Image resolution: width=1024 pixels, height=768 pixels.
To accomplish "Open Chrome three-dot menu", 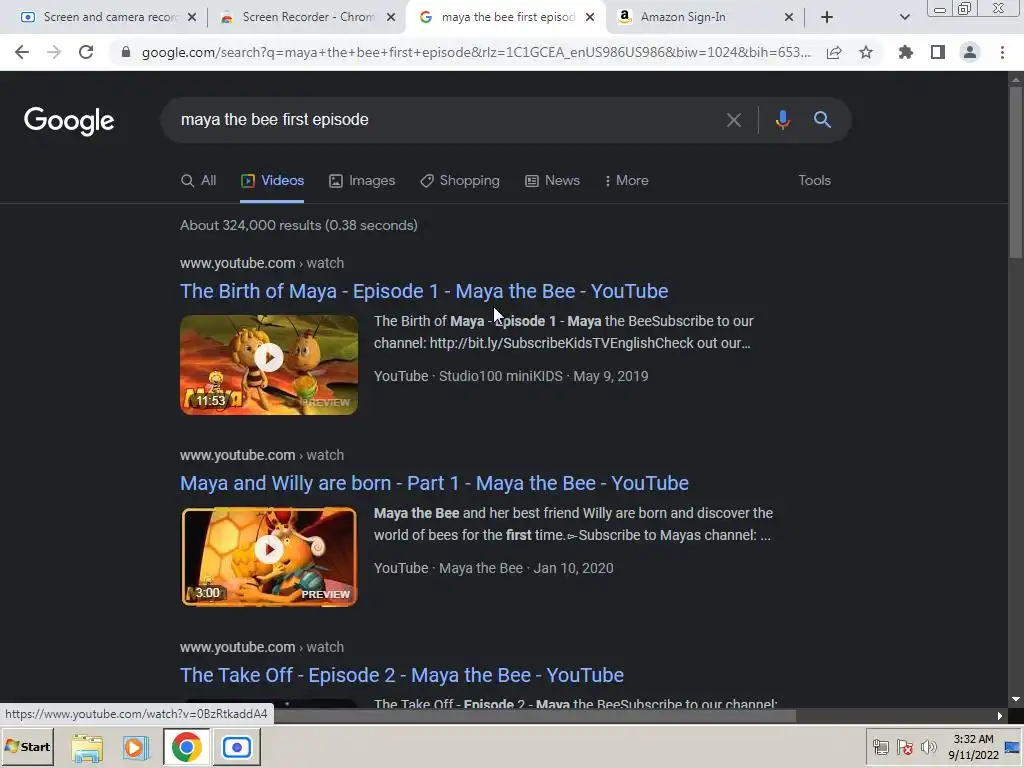I will (x=1002, y=52).
